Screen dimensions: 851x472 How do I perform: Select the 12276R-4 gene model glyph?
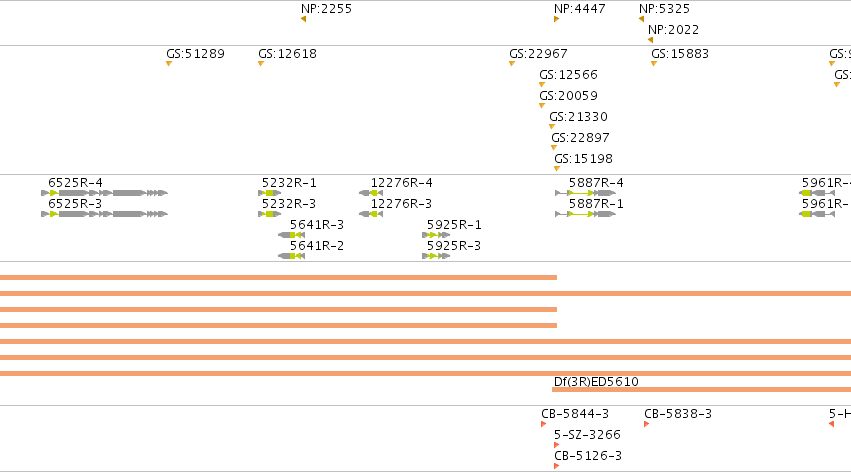371,193
